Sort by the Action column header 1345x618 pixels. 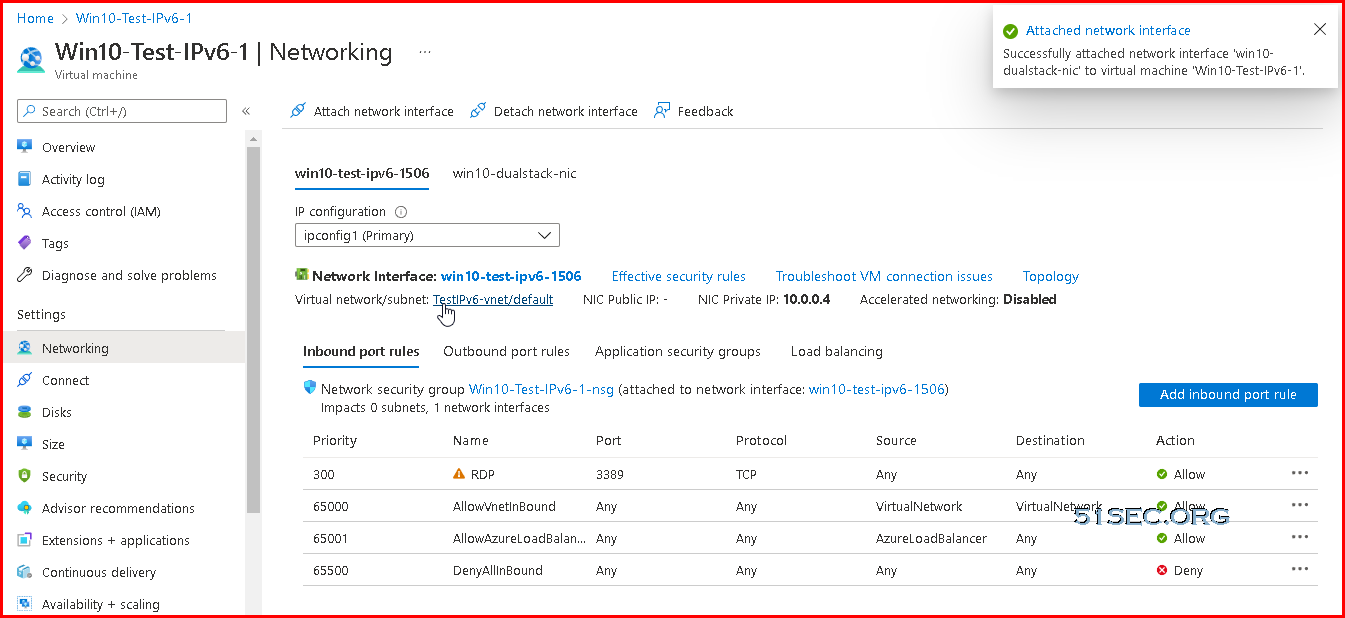pos(1175,440)
